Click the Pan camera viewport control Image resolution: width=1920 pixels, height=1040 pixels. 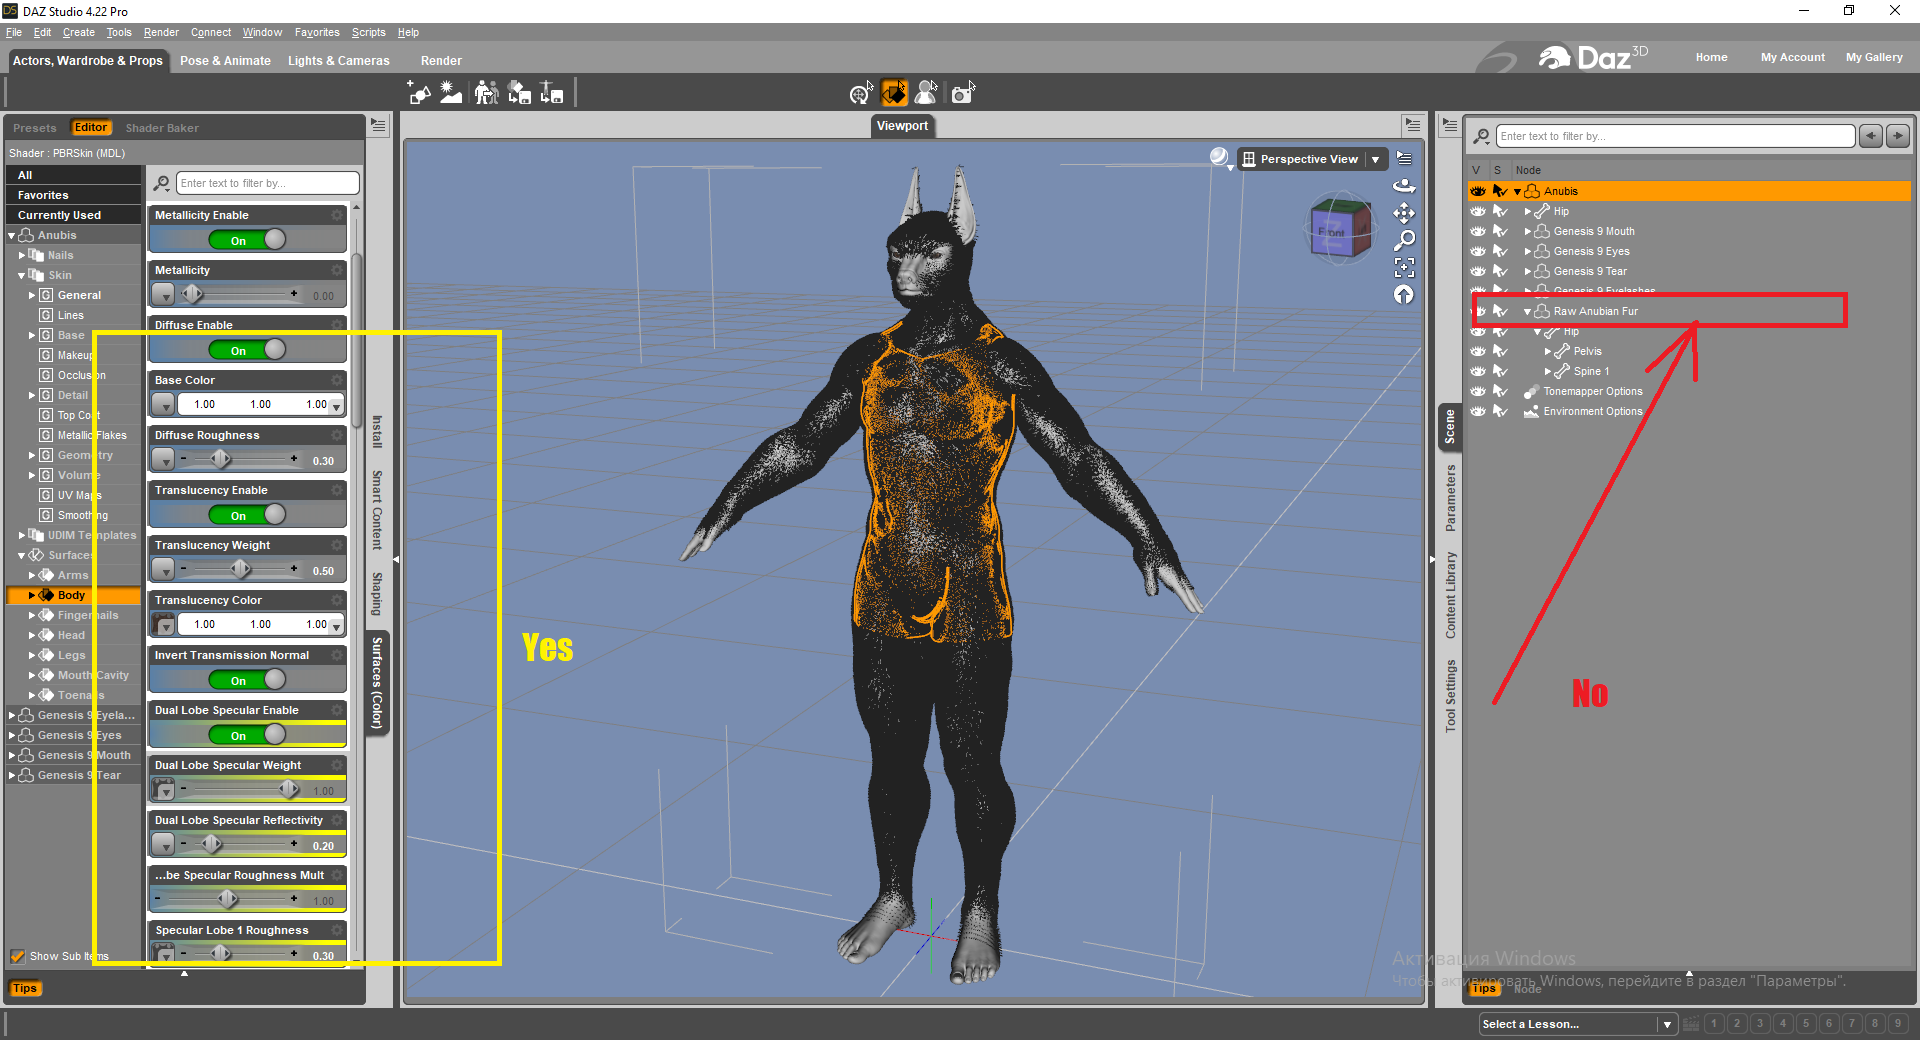[x=1405, y=213]
